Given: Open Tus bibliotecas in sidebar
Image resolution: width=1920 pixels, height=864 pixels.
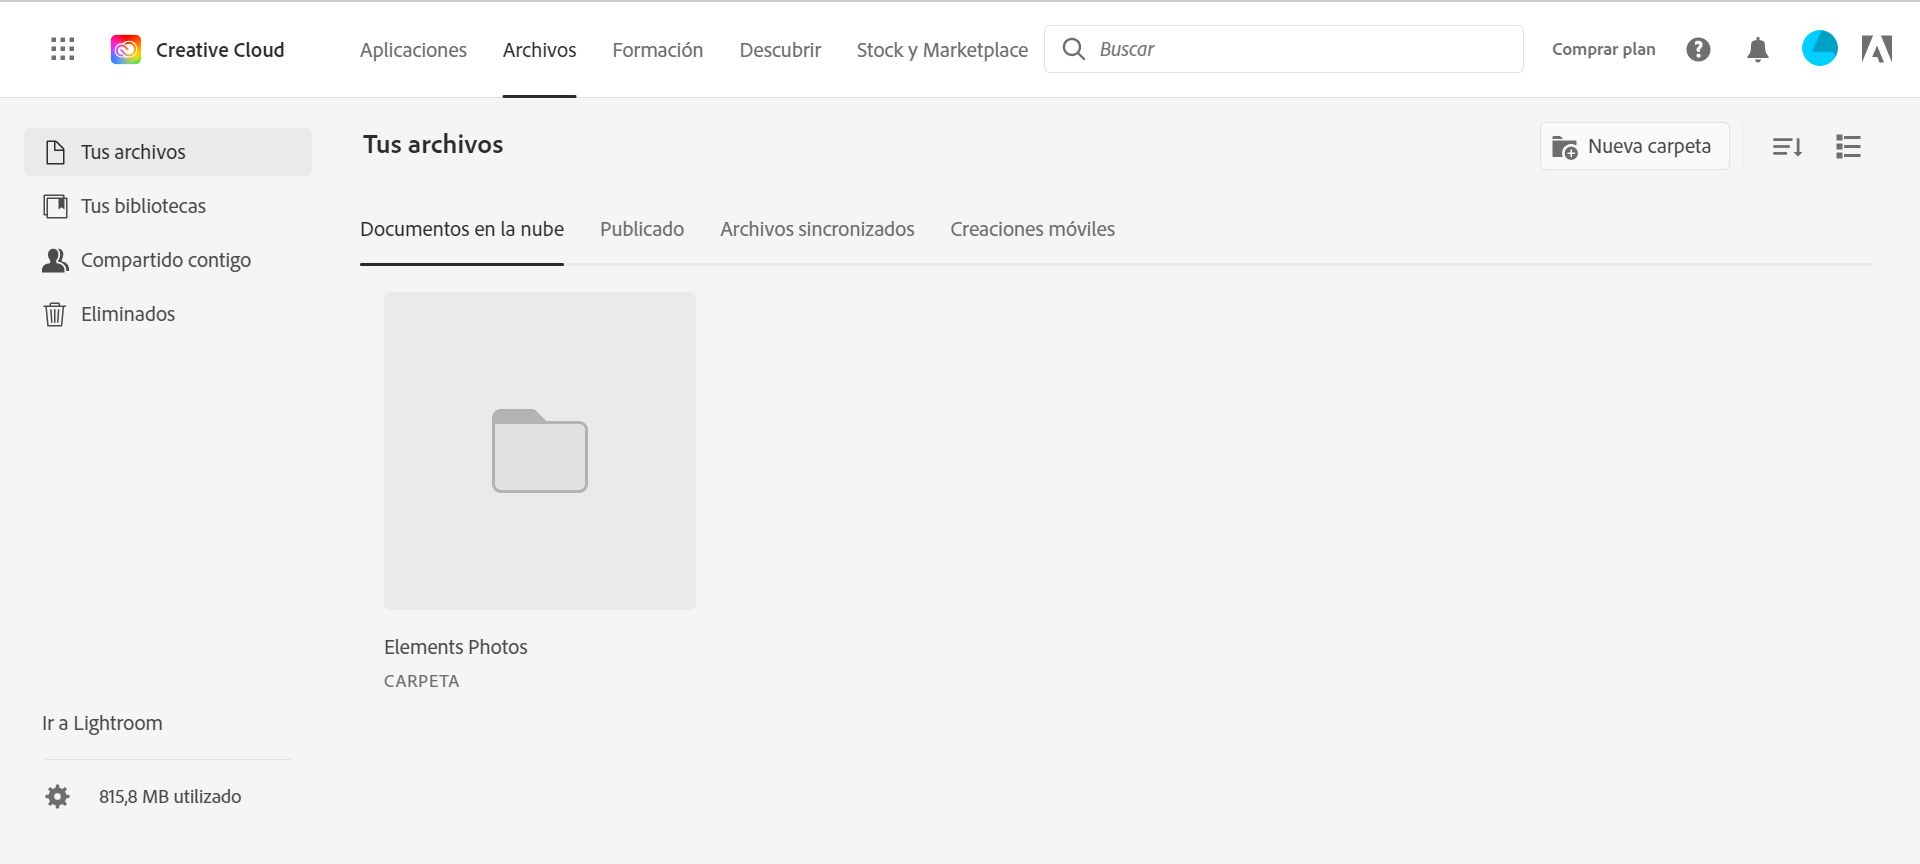Looking at the screenshot, I should tap(168, 206).
